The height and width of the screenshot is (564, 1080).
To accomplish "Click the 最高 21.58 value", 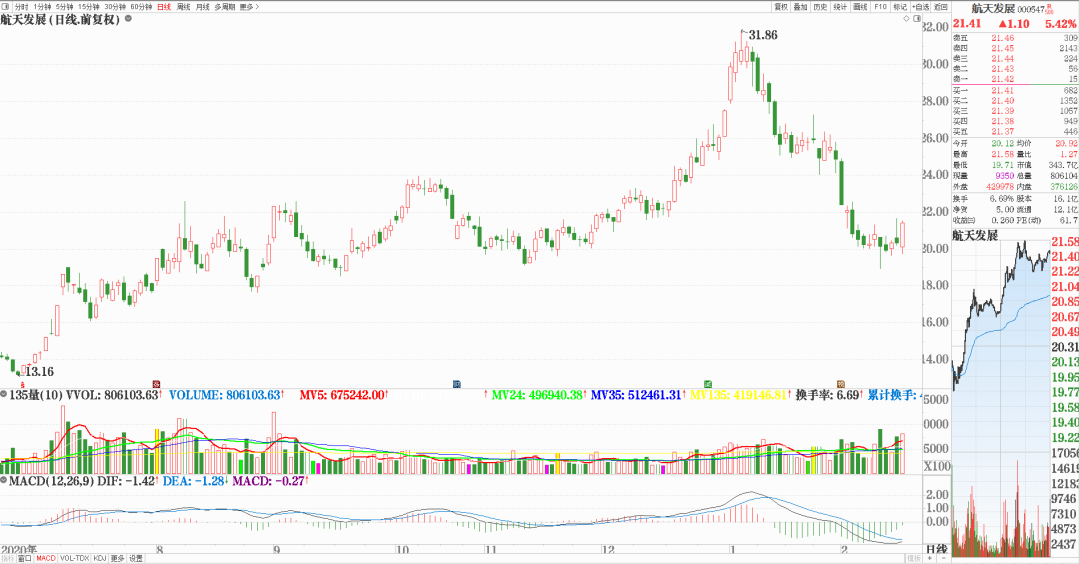I will point(1002,154).
